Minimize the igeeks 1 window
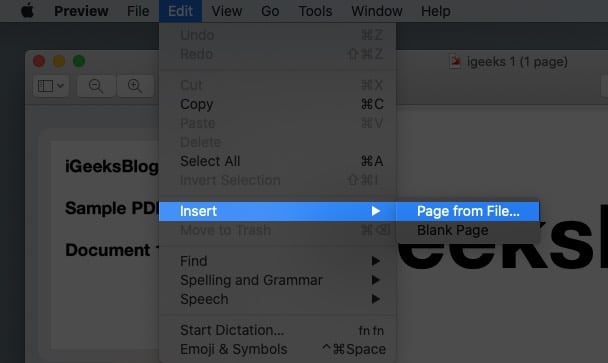This screenshot has width=608, height=363. [59, 61]
